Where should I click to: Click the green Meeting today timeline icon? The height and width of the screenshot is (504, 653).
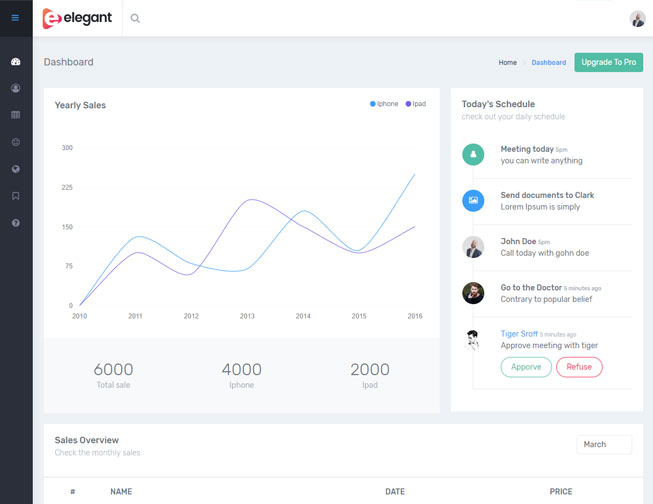point(473,155)
